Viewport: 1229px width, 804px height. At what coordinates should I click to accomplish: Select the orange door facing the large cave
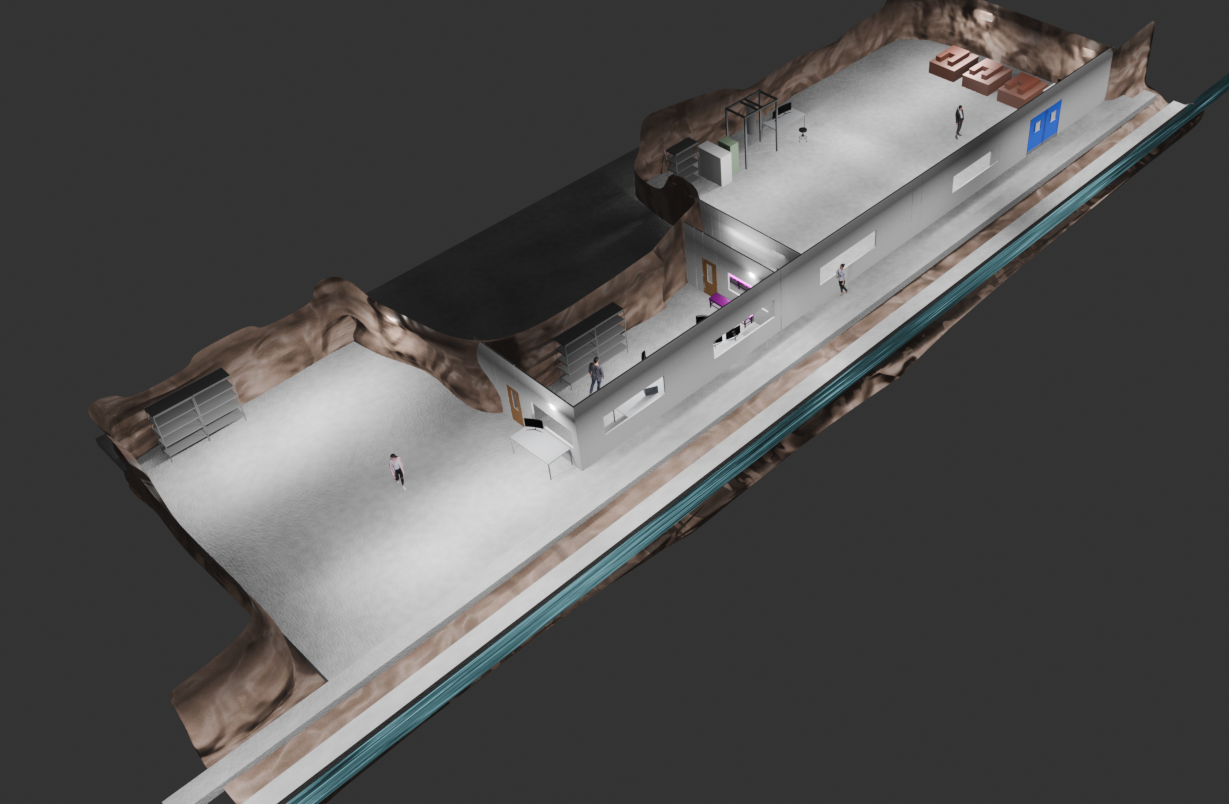coord(516,403)
